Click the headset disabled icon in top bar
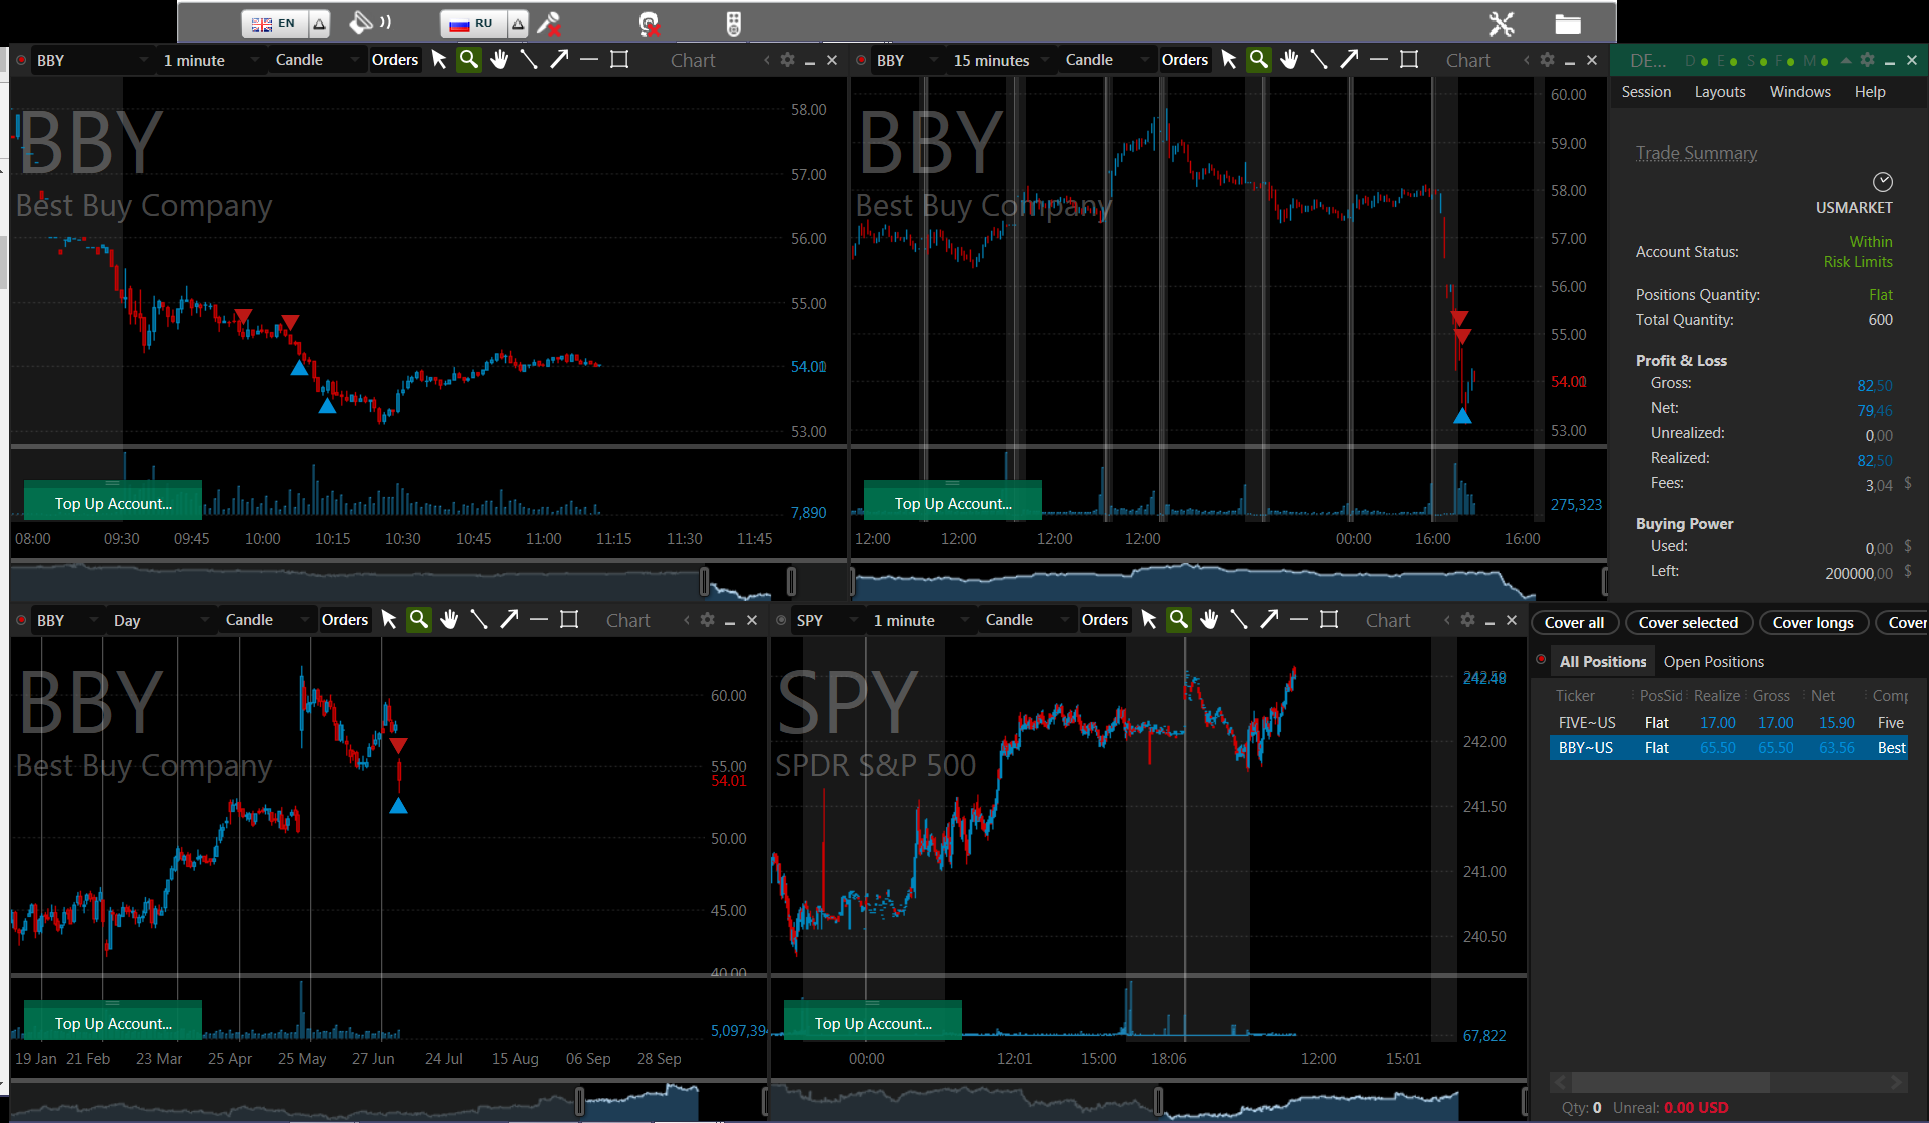The height and width of the screenshot is (1123, 1929). click(x=650, y=24)
